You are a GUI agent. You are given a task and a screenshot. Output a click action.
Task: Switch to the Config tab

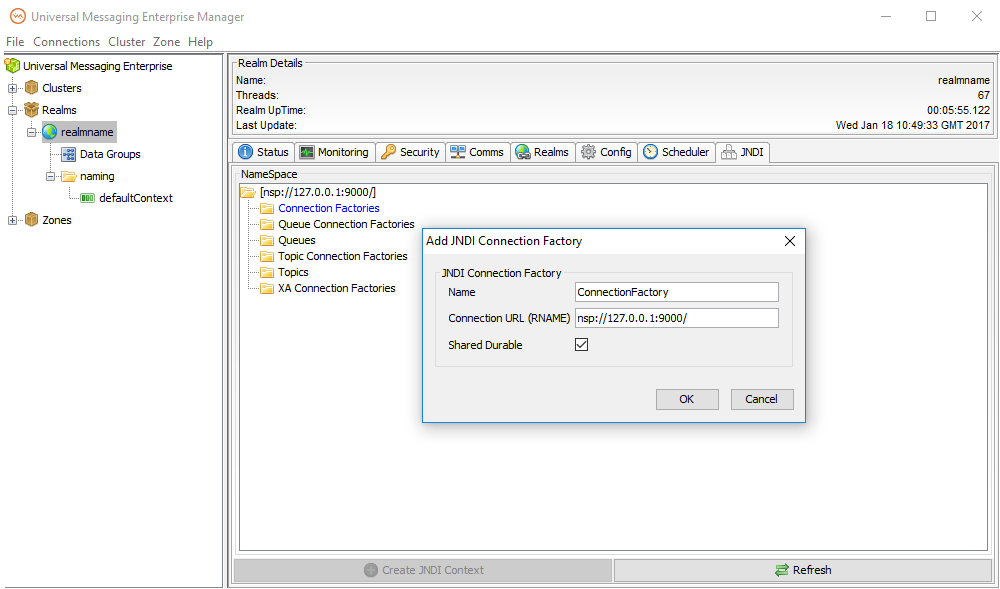pos(607,152)
